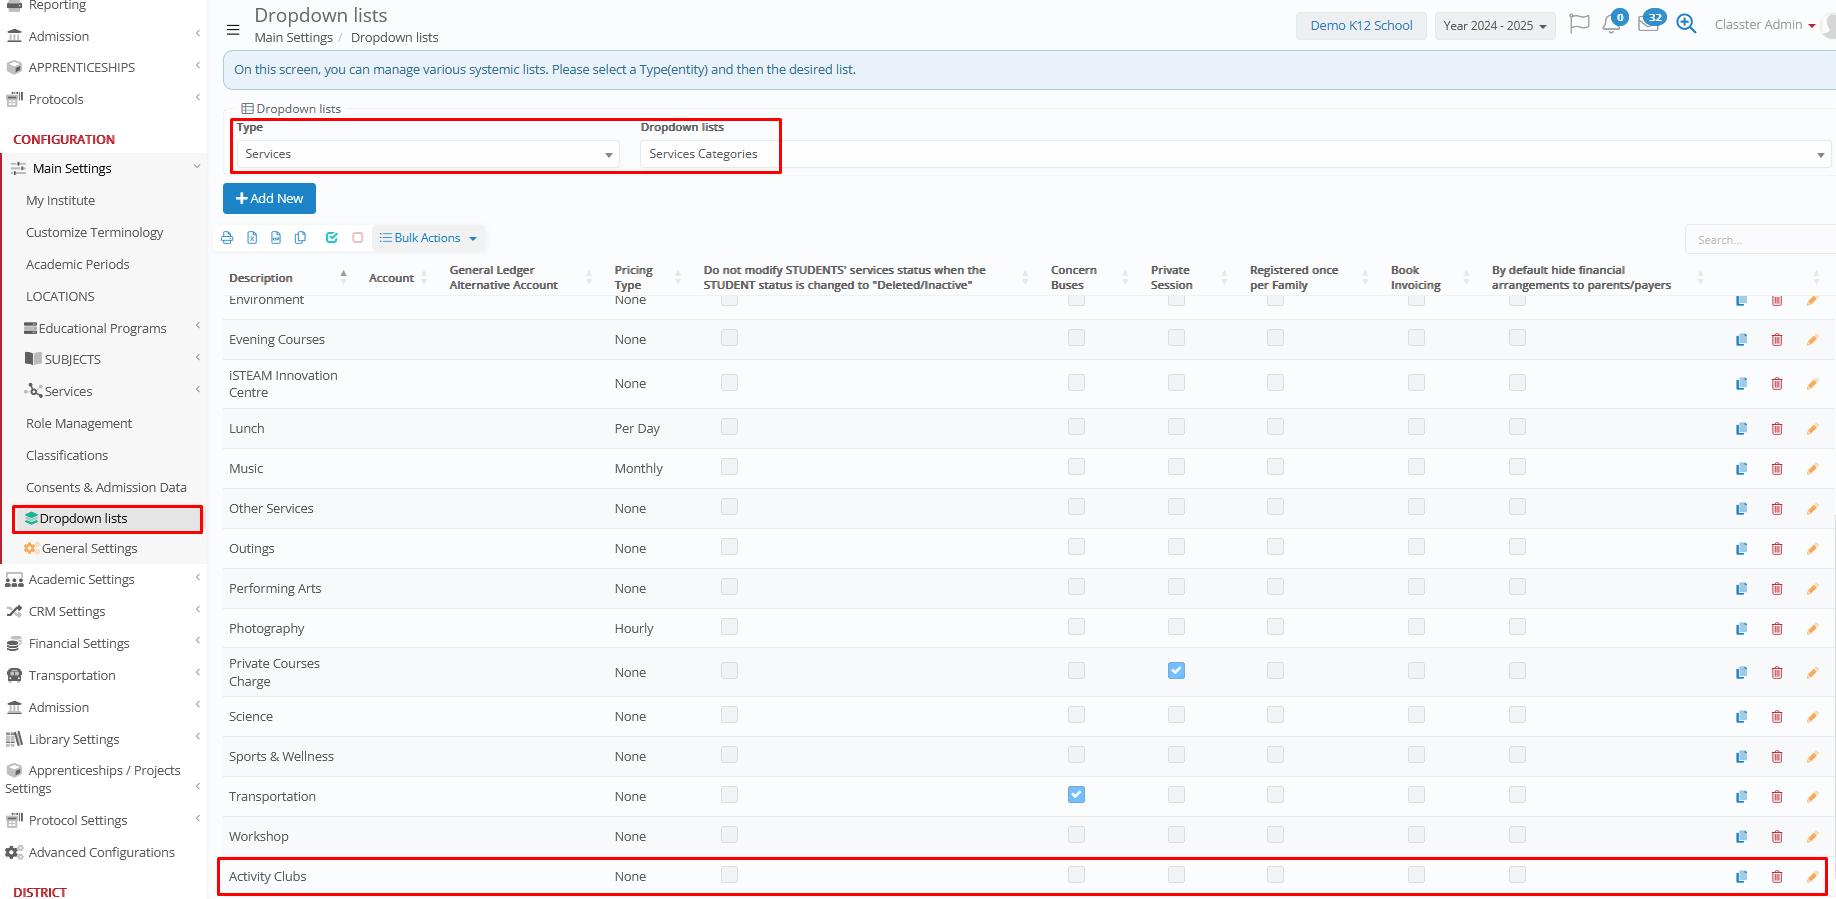Click the Demo K12 School button
The height and width of the screenshot is (899, 1836).
pos(1361,26)
